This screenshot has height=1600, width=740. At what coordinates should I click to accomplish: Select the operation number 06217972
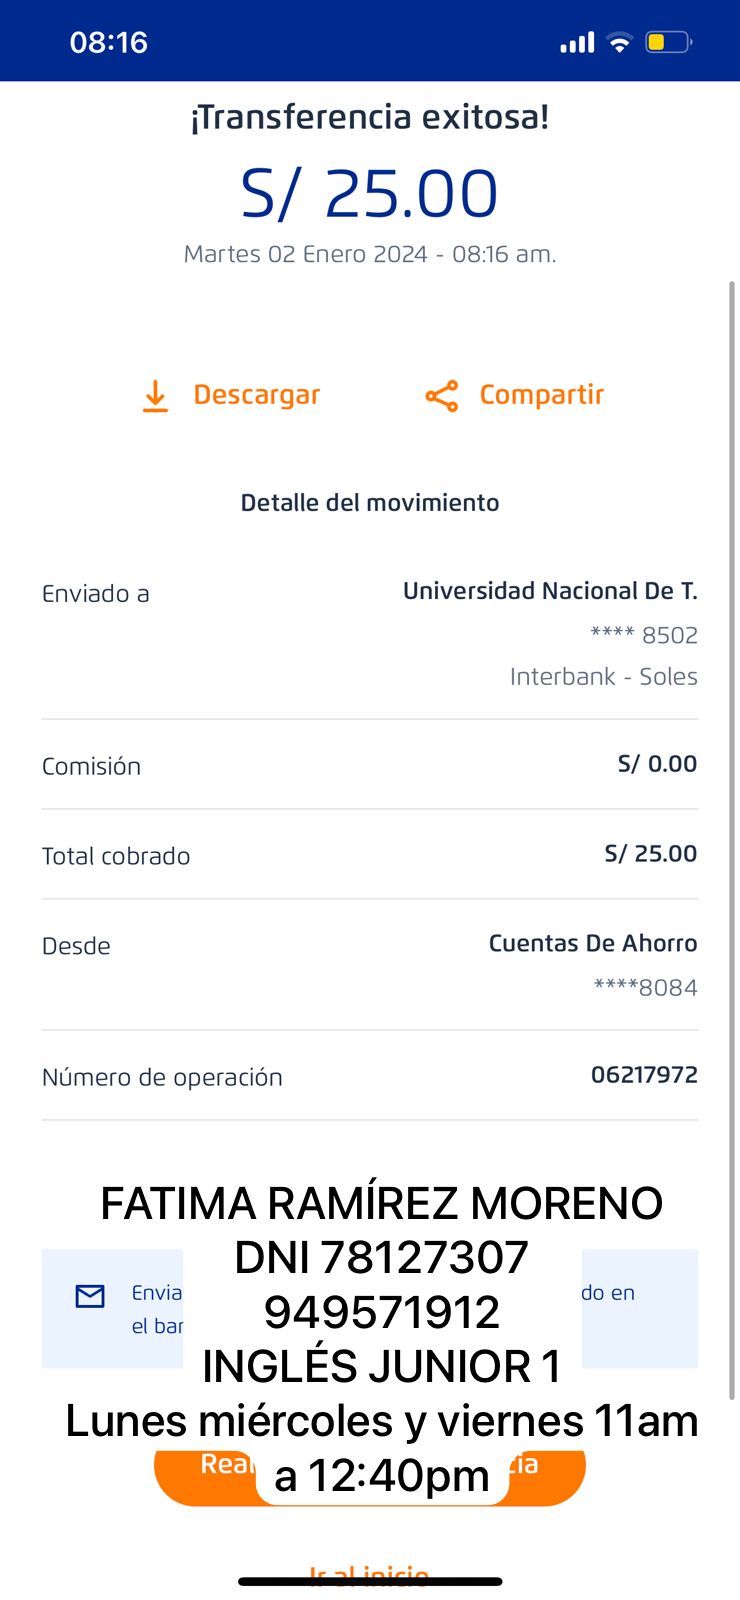tap(644, 1075)
